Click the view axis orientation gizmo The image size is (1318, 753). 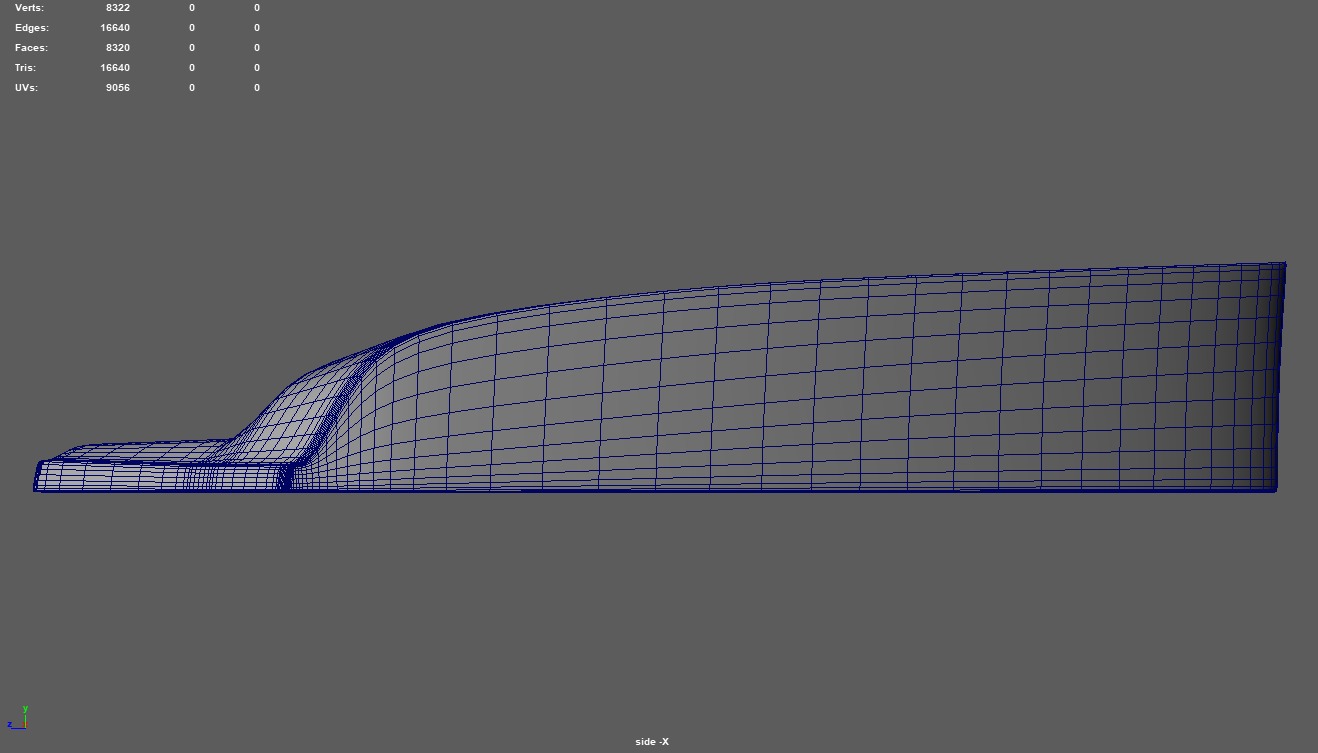[x=19, y=718]
